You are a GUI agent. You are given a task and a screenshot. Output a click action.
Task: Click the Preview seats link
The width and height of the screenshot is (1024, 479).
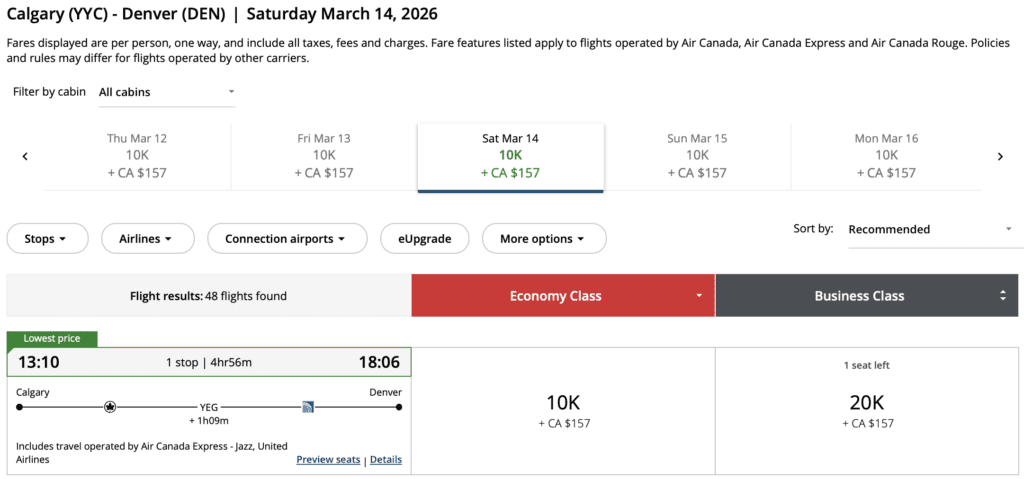pos(328,460)
